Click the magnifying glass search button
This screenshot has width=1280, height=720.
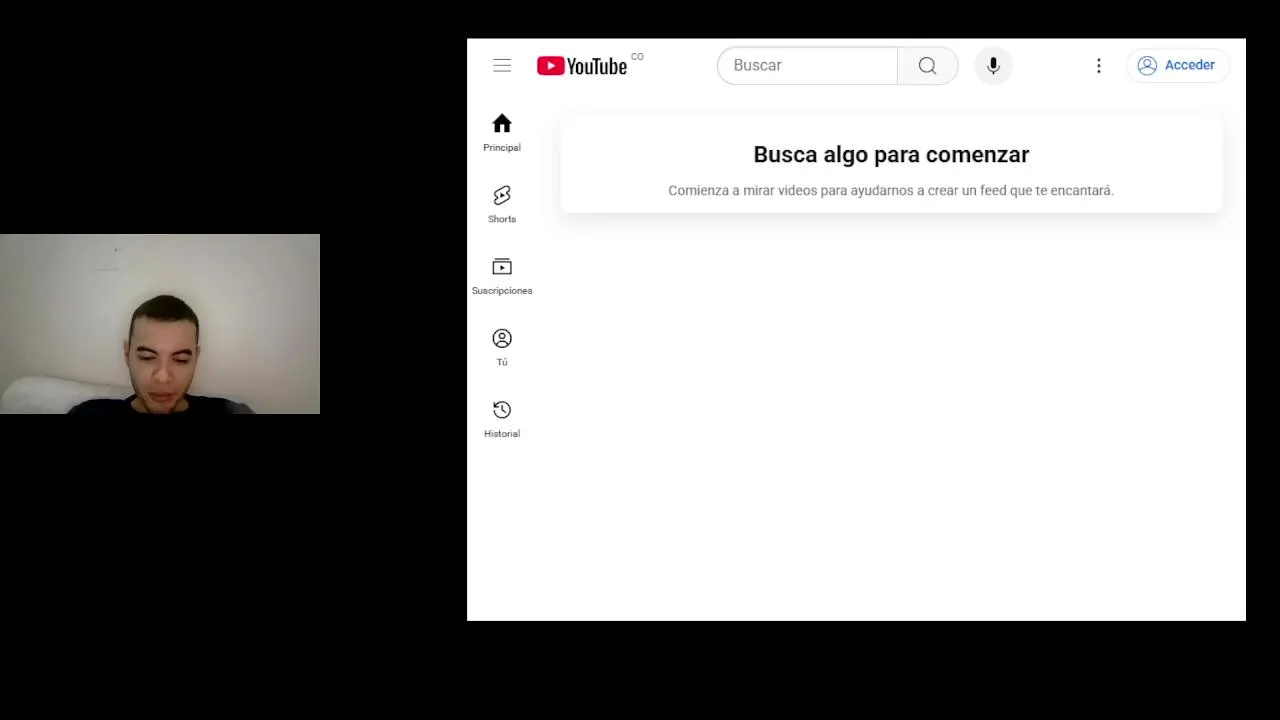tap(928, 65)
